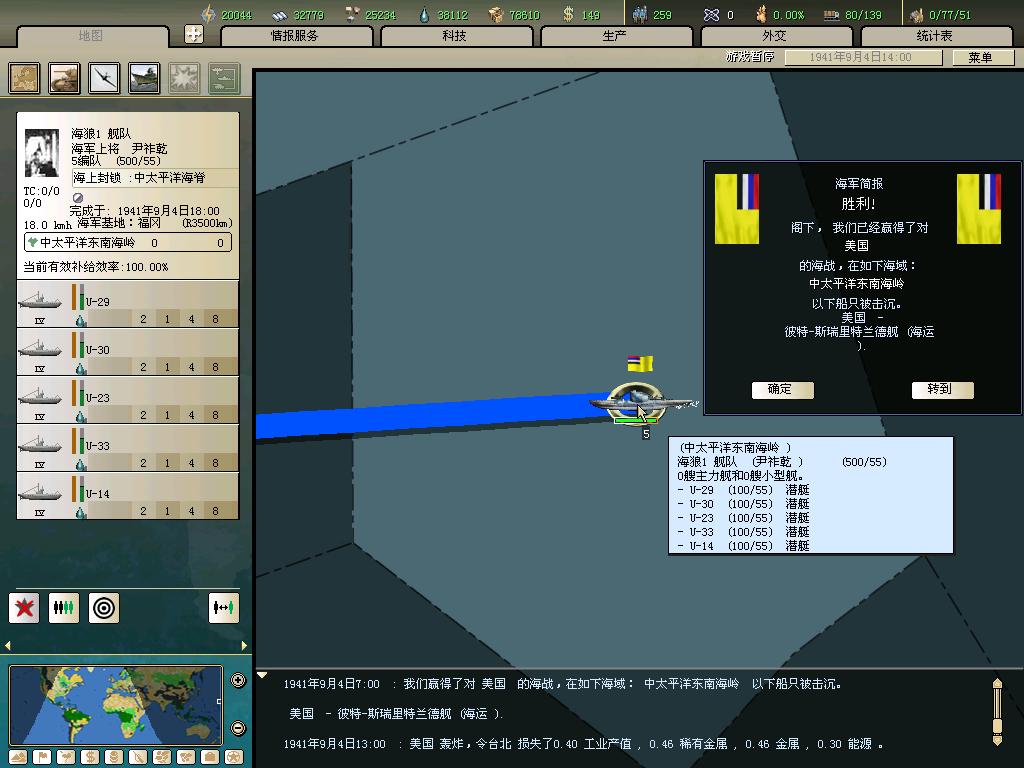Open the naval units list (warship icon)
Screen dimensions: 1024x768
tap(144, 78)
